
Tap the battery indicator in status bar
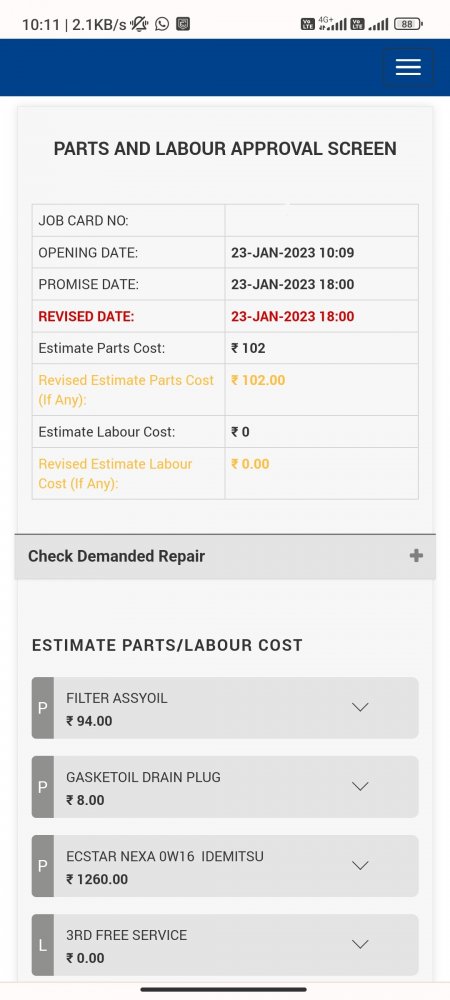point(408,24)
